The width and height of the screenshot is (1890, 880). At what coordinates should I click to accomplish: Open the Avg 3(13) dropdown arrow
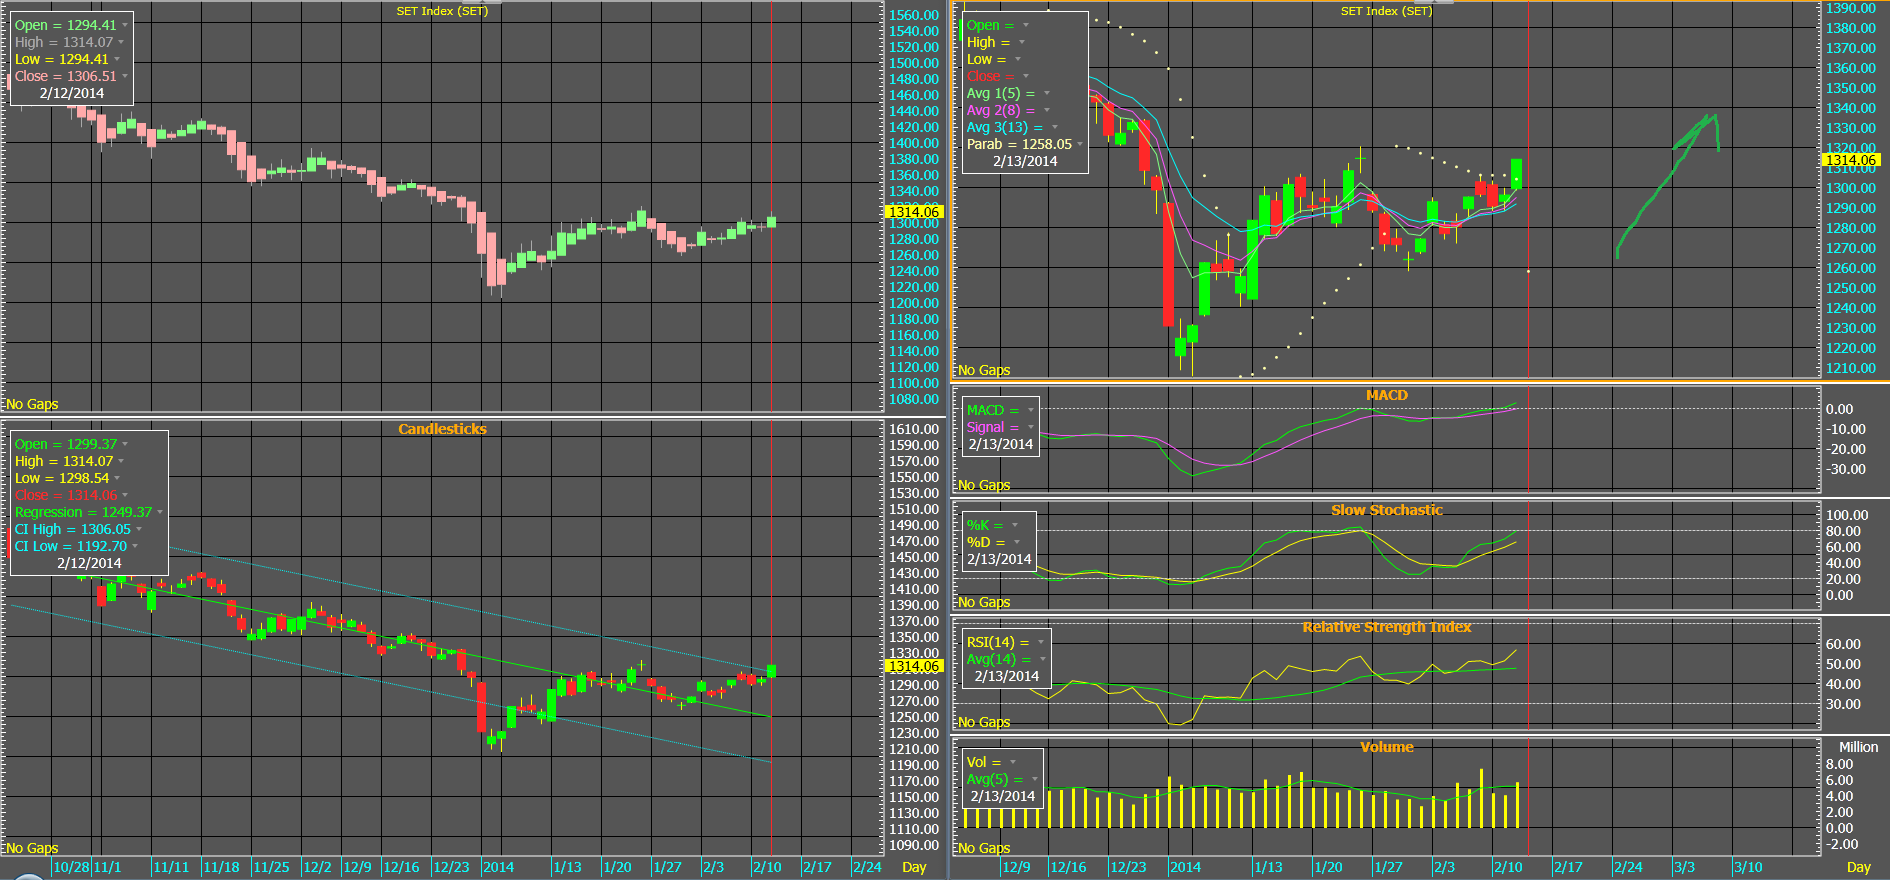click(x=1055, y=127)
